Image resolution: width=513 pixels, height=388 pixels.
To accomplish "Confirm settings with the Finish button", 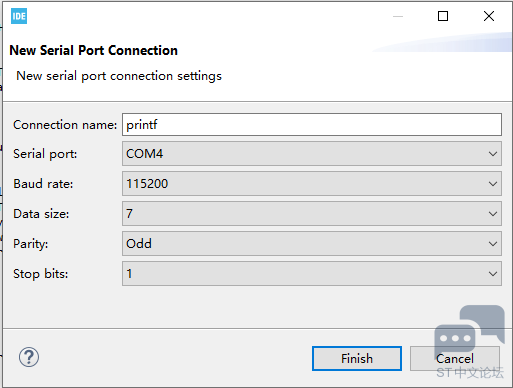I will point(357,359).
